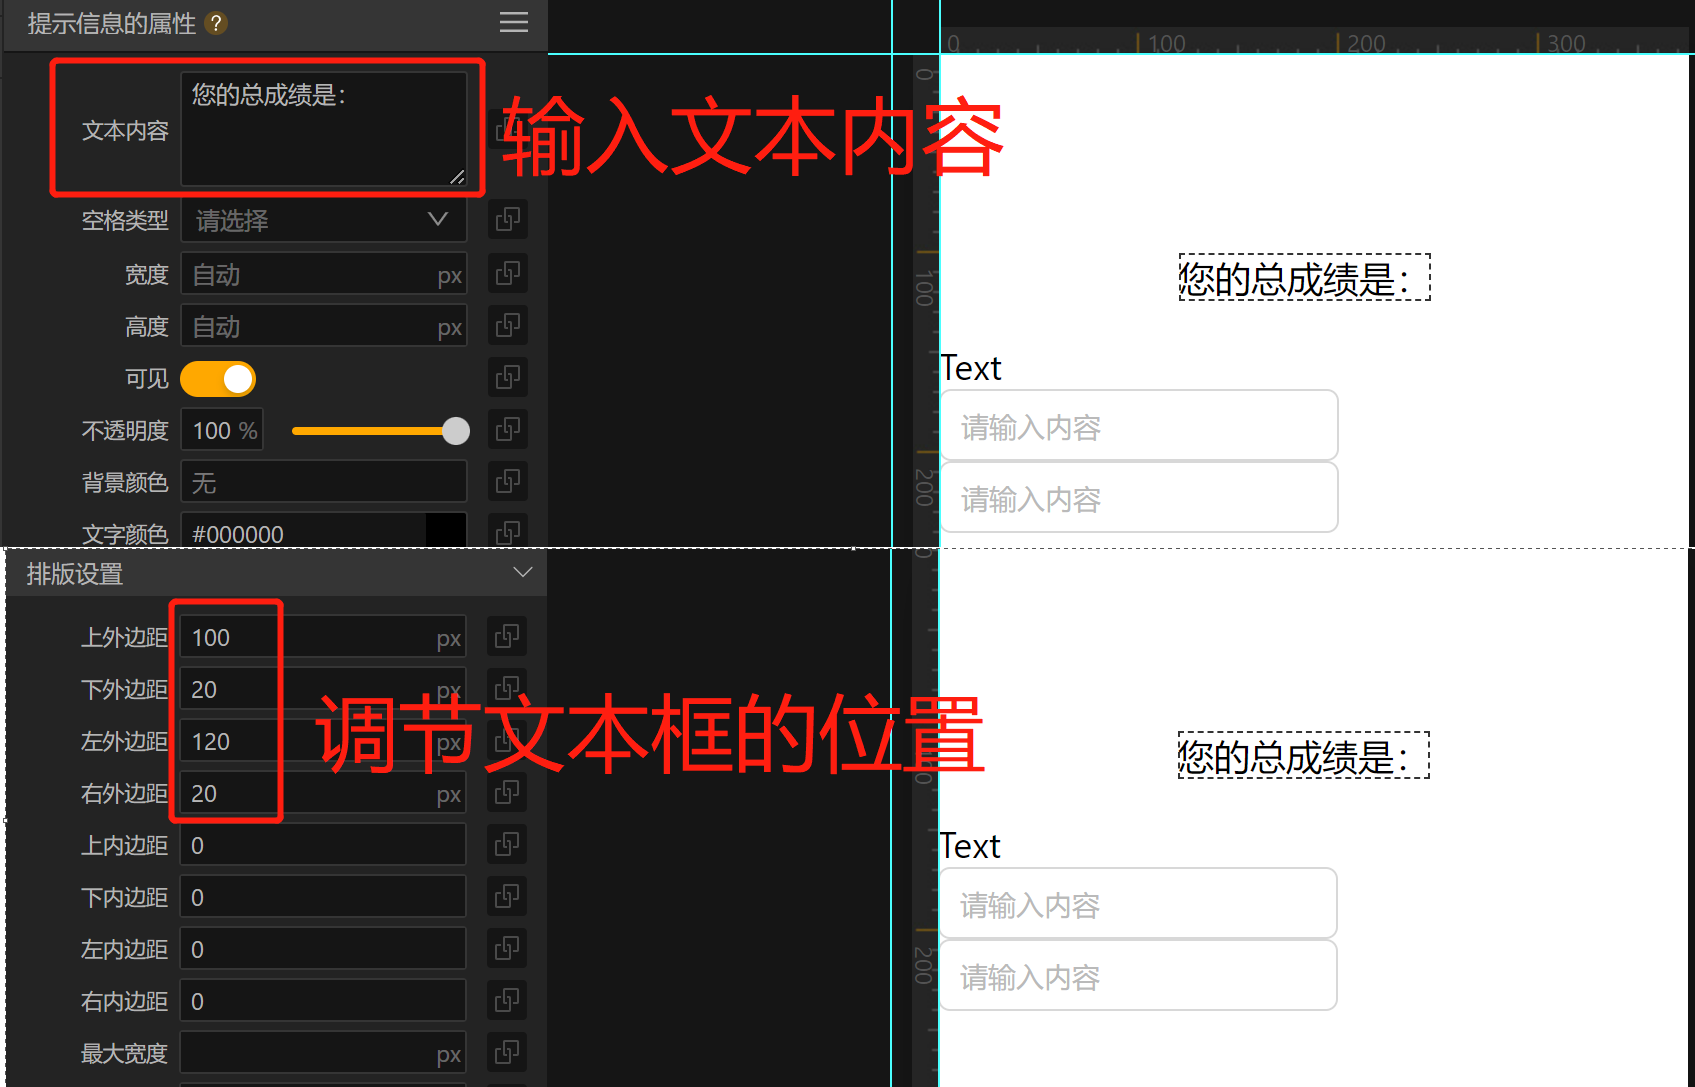Click the 右外边距 field with value 20
The width and height of the screenshot is (1695, 1087).
[x=323, y=793]
